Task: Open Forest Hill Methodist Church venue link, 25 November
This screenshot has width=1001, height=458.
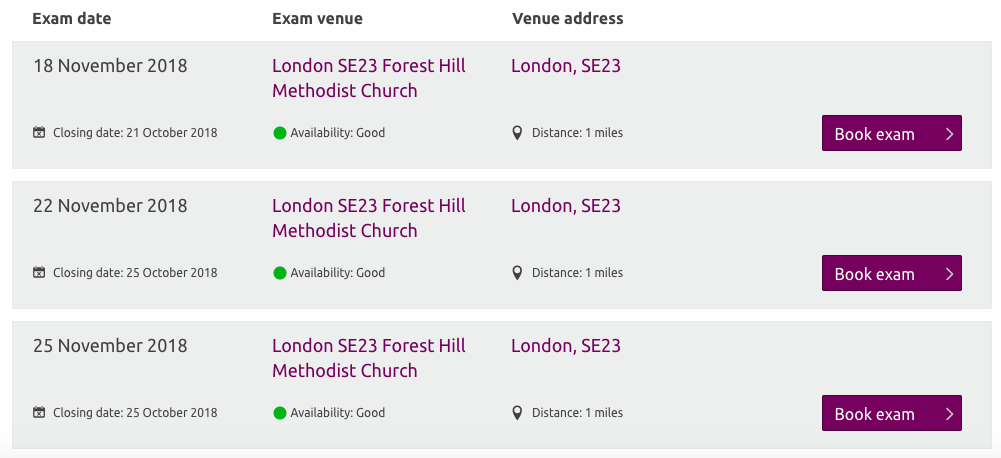Action: point(369,358)
